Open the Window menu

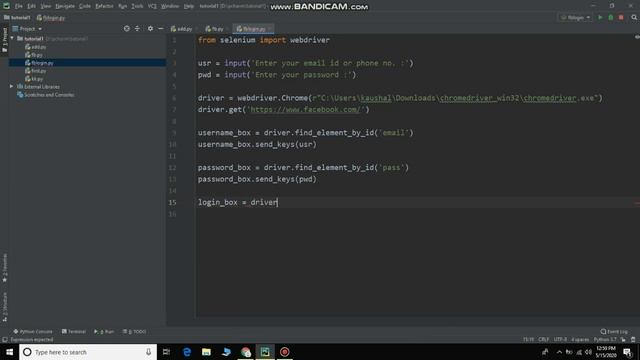[x=170, y=6]
